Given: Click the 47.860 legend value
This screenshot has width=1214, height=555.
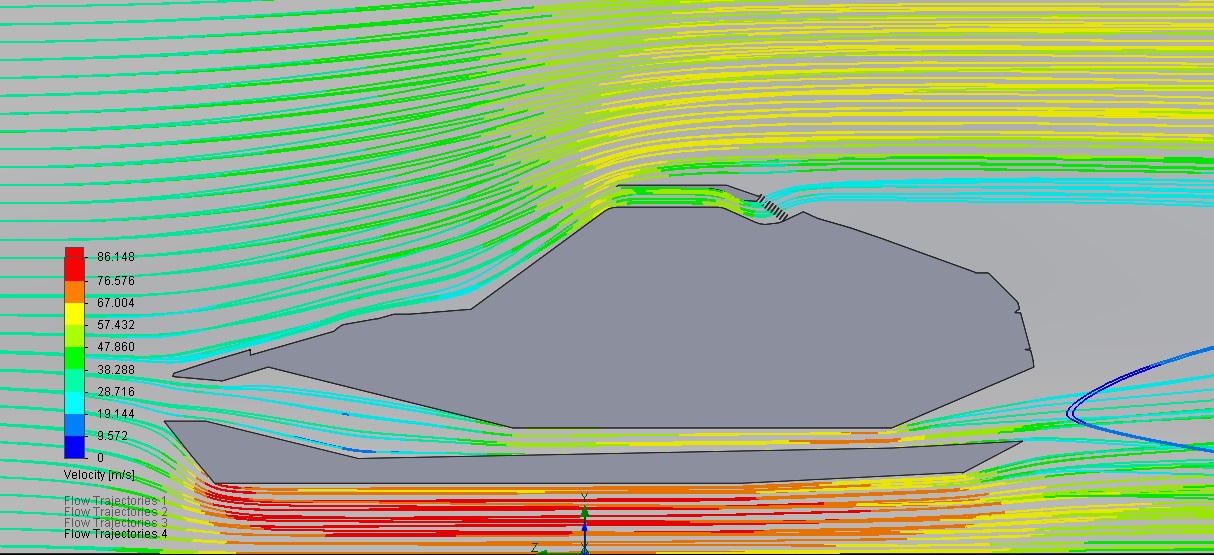Looking at the screenshot, I should [115, 347].
